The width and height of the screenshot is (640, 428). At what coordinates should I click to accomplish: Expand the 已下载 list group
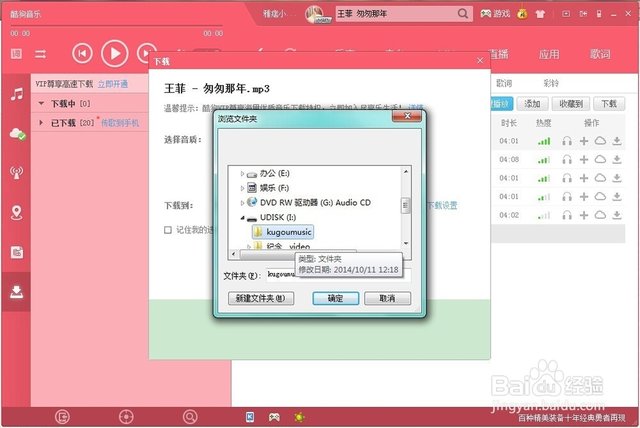click(x=41, y=122)
